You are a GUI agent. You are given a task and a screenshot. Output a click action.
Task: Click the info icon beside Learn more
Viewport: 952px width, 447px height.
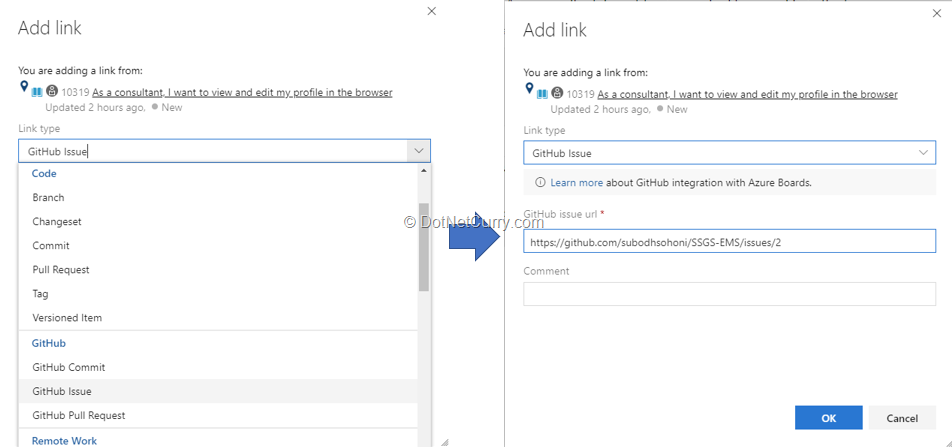(540, 182)
